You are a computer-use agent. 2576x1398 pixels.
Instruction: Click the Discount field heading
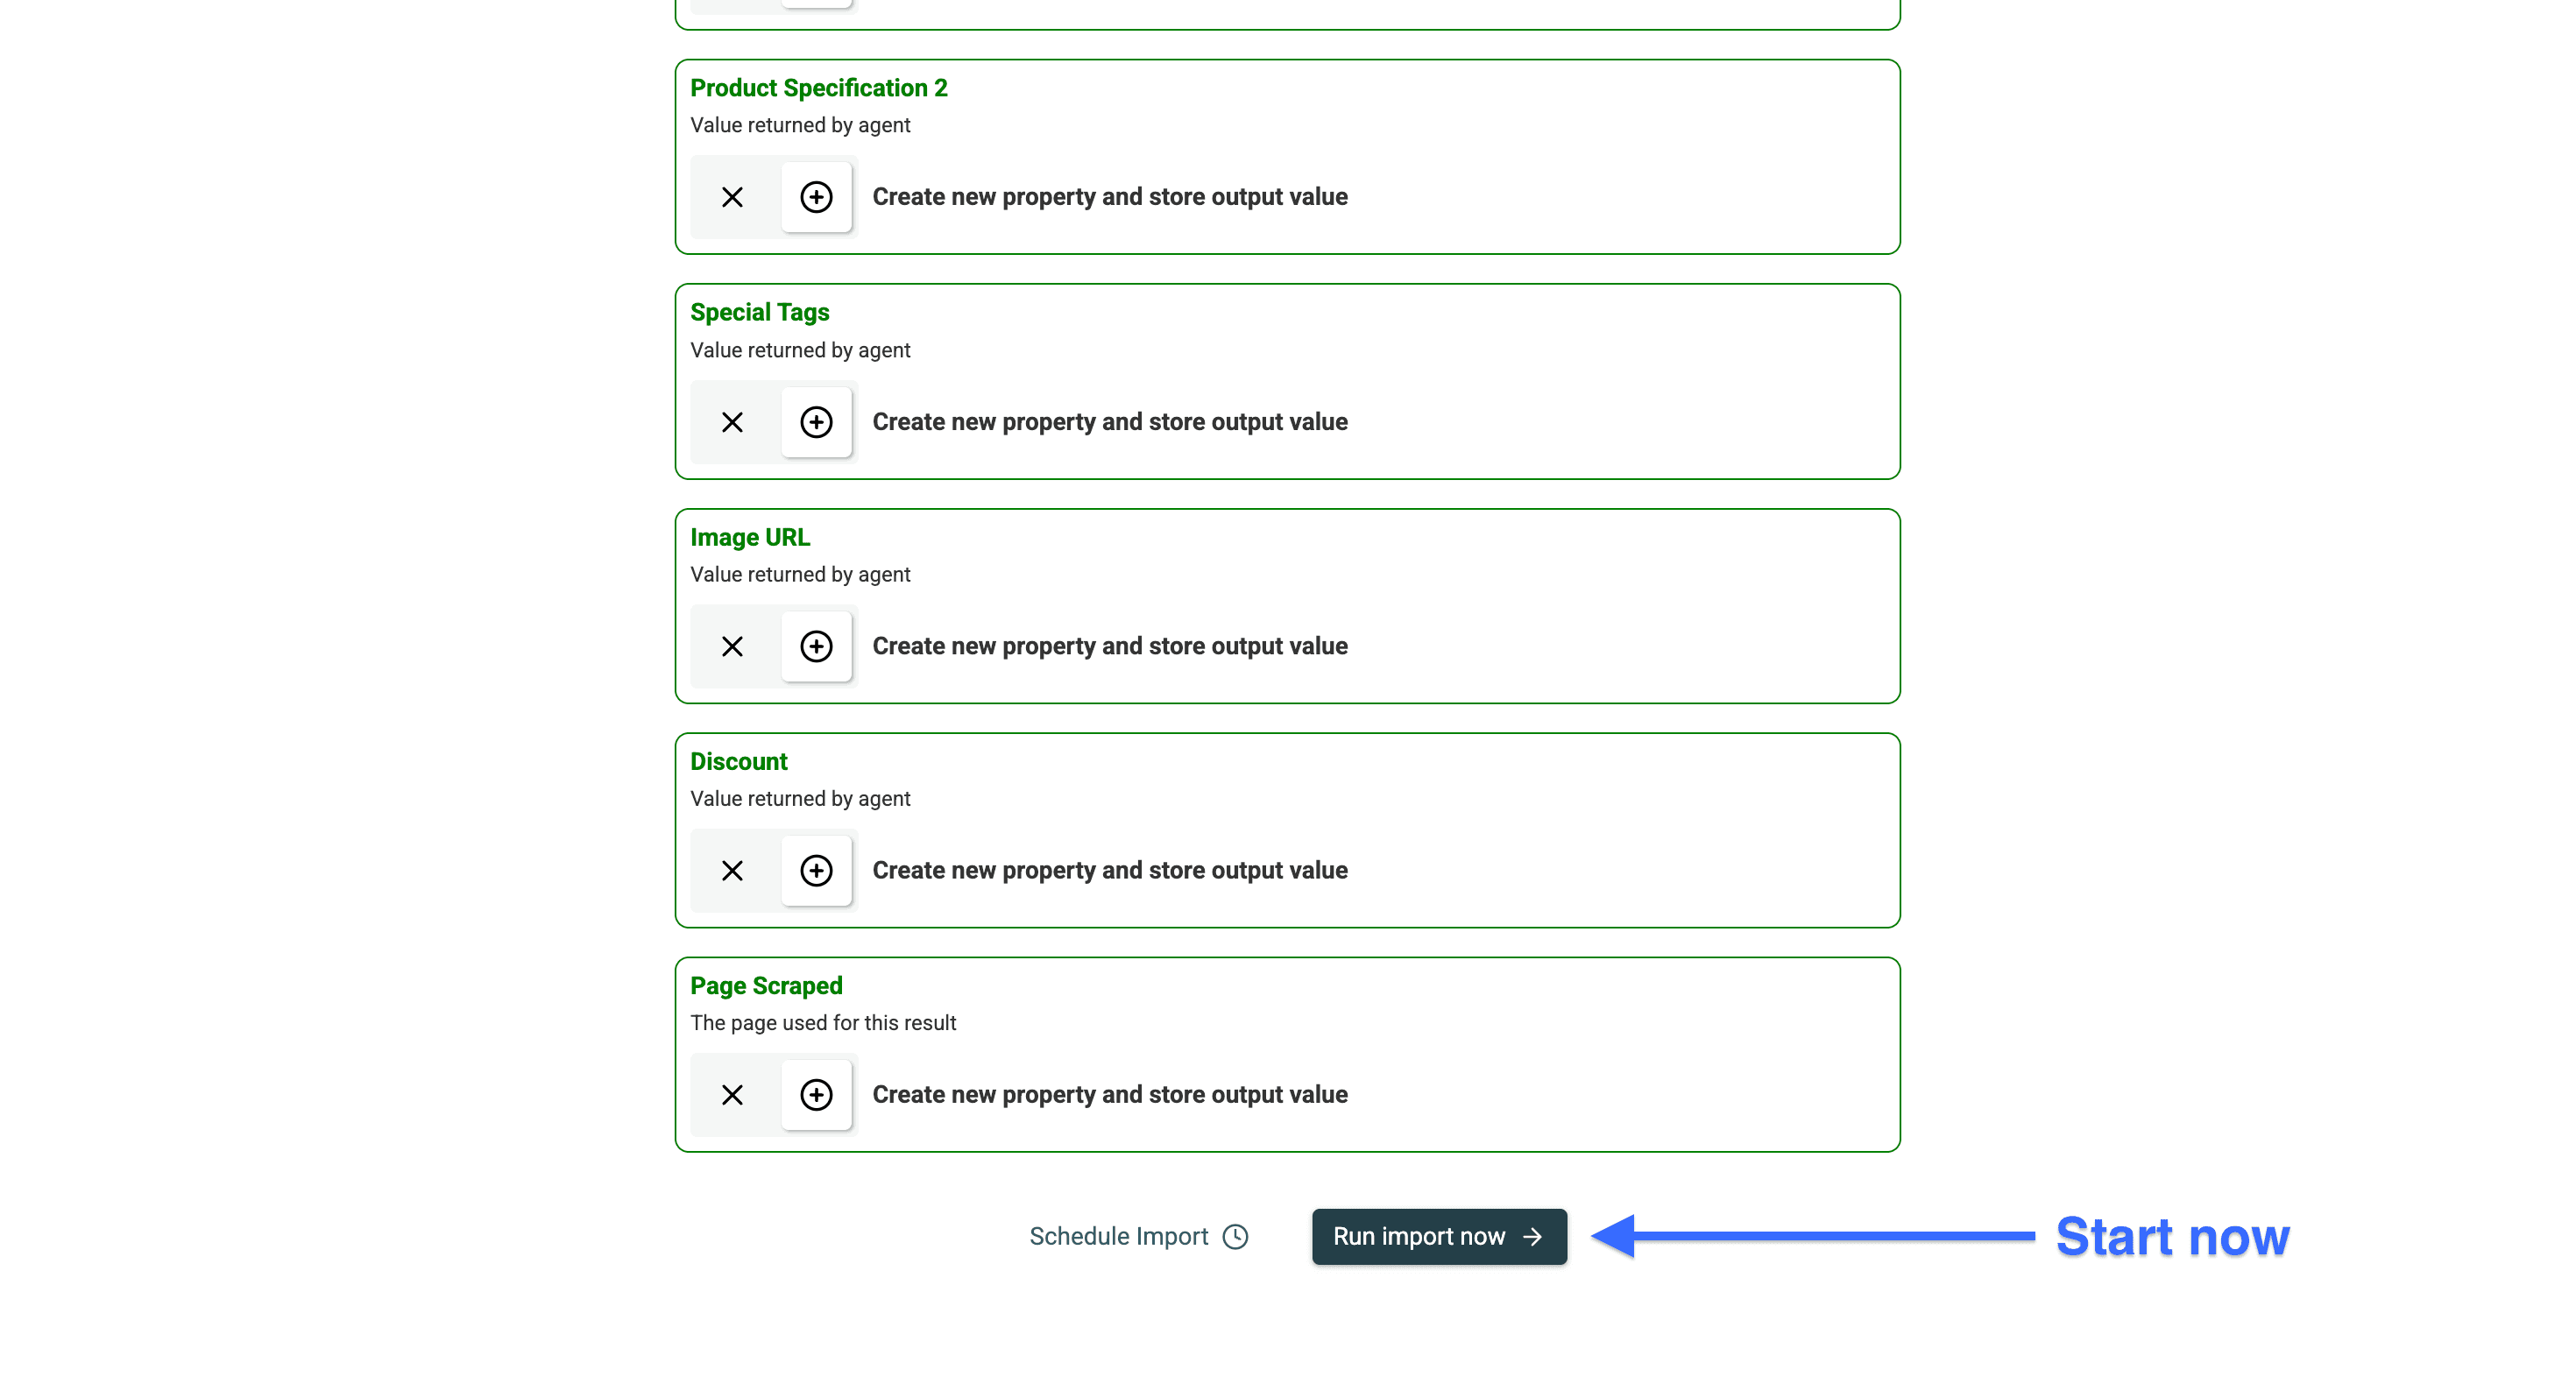[738, 761]
